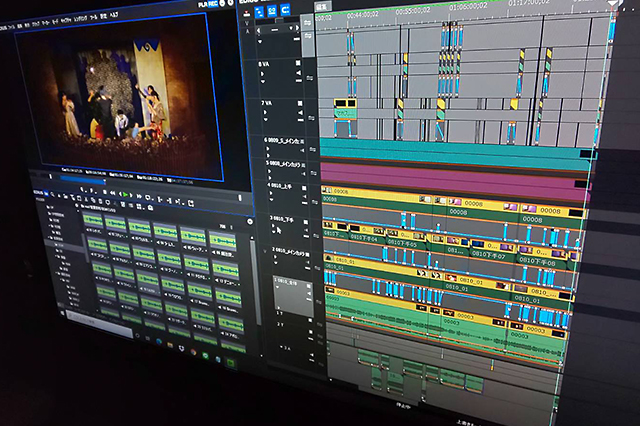
Task: Expand track 5 with upper triangle
Action: click(x=270, y=171)
